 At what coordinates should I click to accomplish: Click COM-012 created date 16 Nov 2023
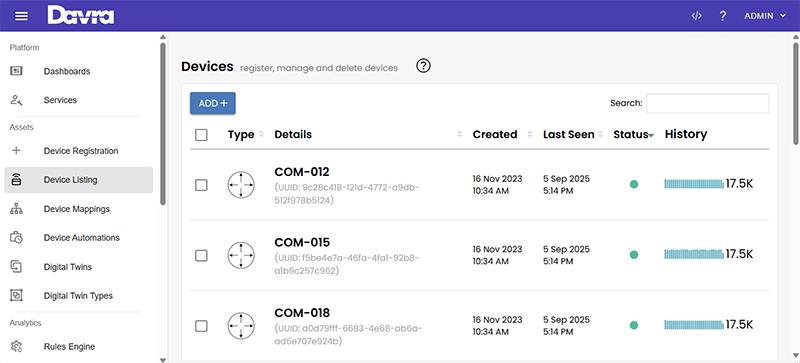coord(497,179)
